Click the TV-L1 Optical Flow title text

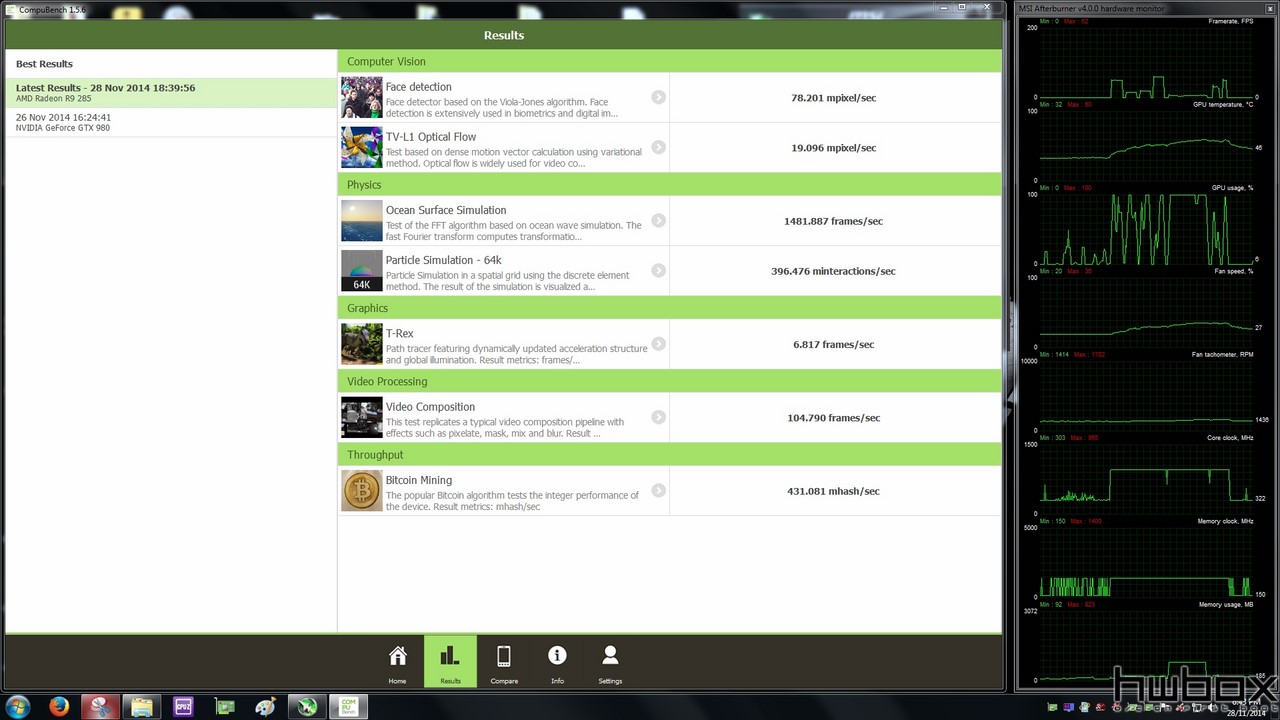point(431,137)
